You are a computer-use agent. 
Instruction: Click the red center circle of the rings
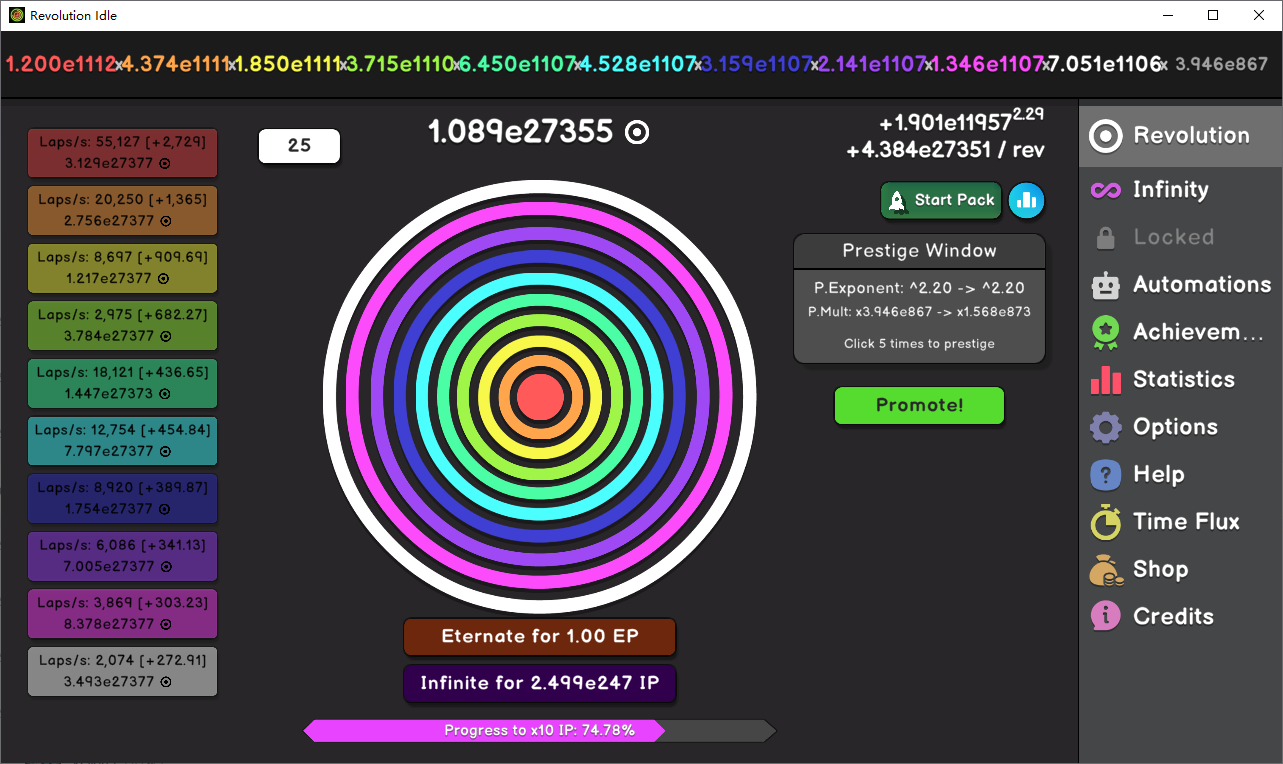tap(540, 396)
